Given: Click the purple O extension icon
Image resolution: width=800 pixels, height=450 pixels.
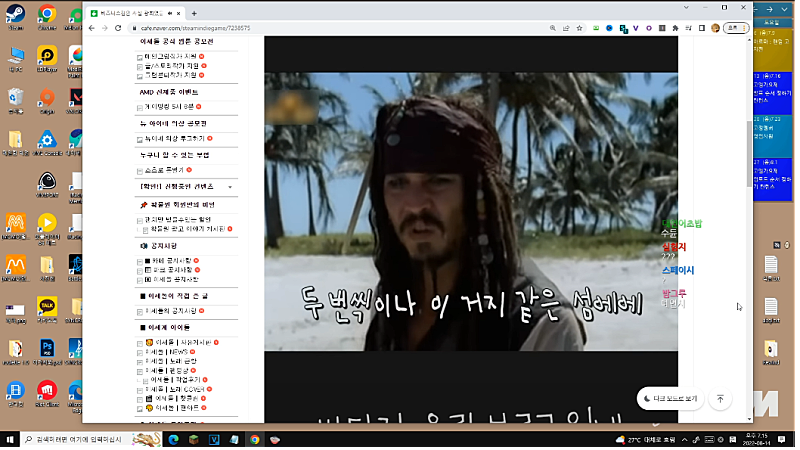Looking at the screenshot, I should tap(649, 28).
